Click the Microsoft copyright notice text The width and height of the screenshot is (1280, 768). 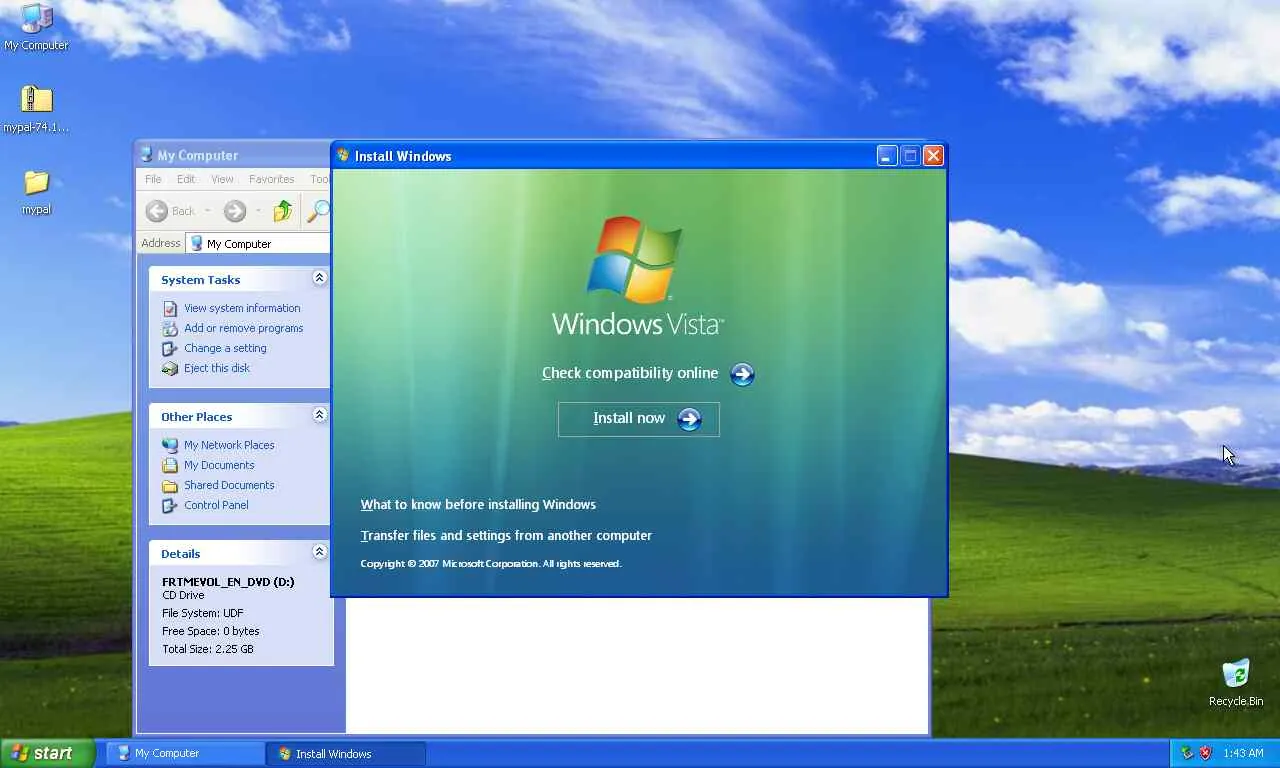point(491,564)
